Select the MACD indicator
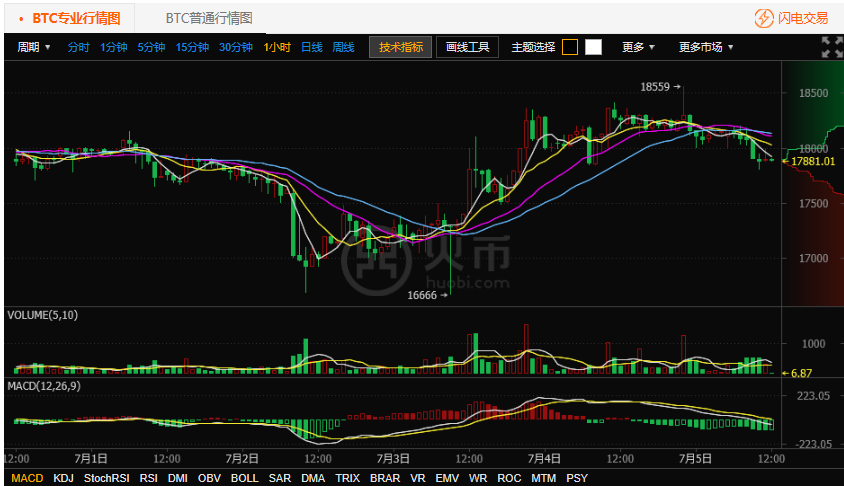 pos(27,478)
